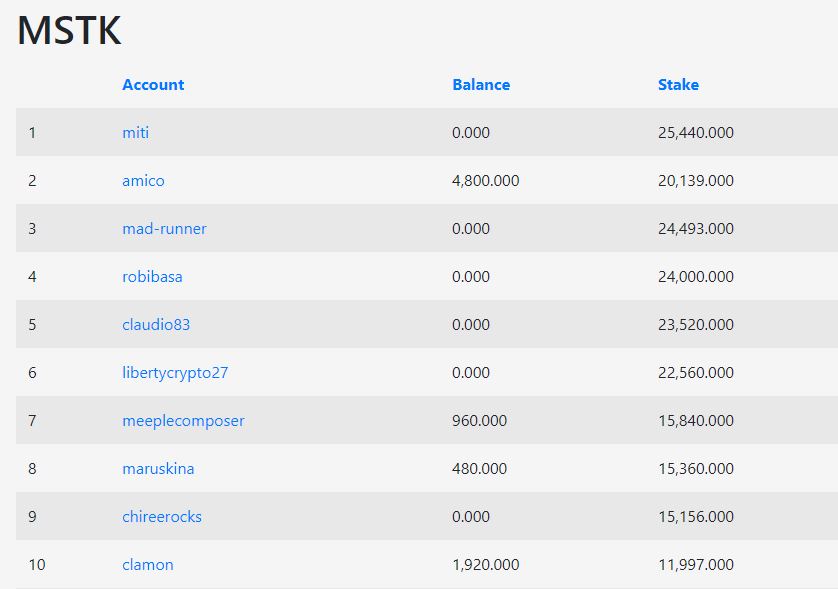Open the mad-runner account page
The height and width of the screenshot is (589, 838).
point(164,229)
